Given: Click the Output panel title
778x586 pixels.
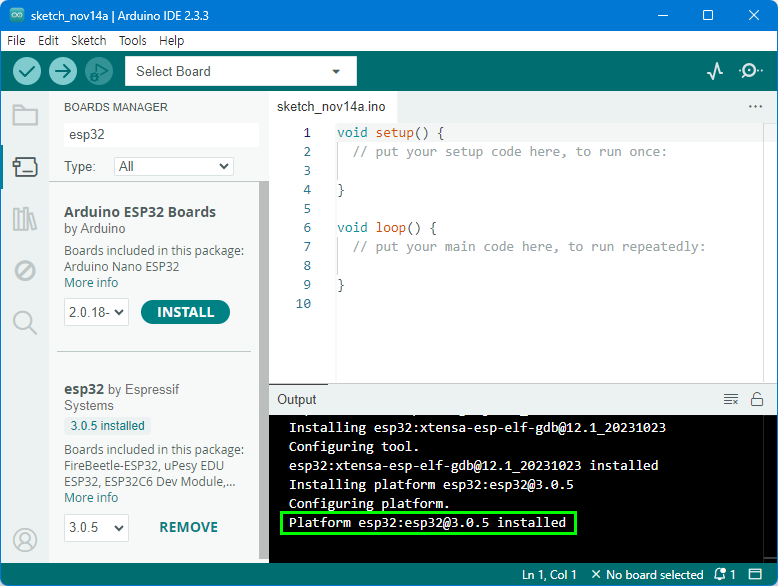Looking at the screenshot, I should (x=297, y=399).
